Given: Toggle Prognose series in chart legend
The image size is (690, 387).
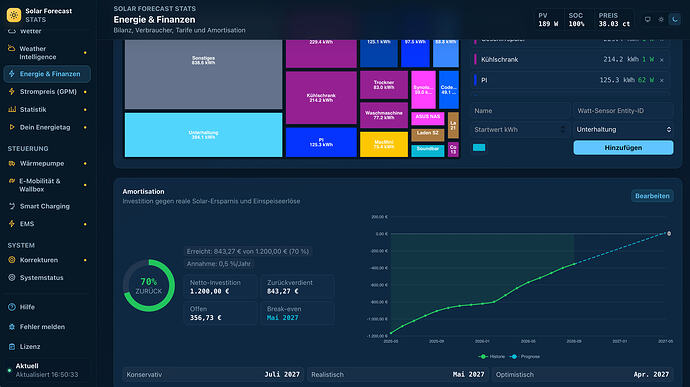Looking at the screenshot, I should tap(525, 357).
